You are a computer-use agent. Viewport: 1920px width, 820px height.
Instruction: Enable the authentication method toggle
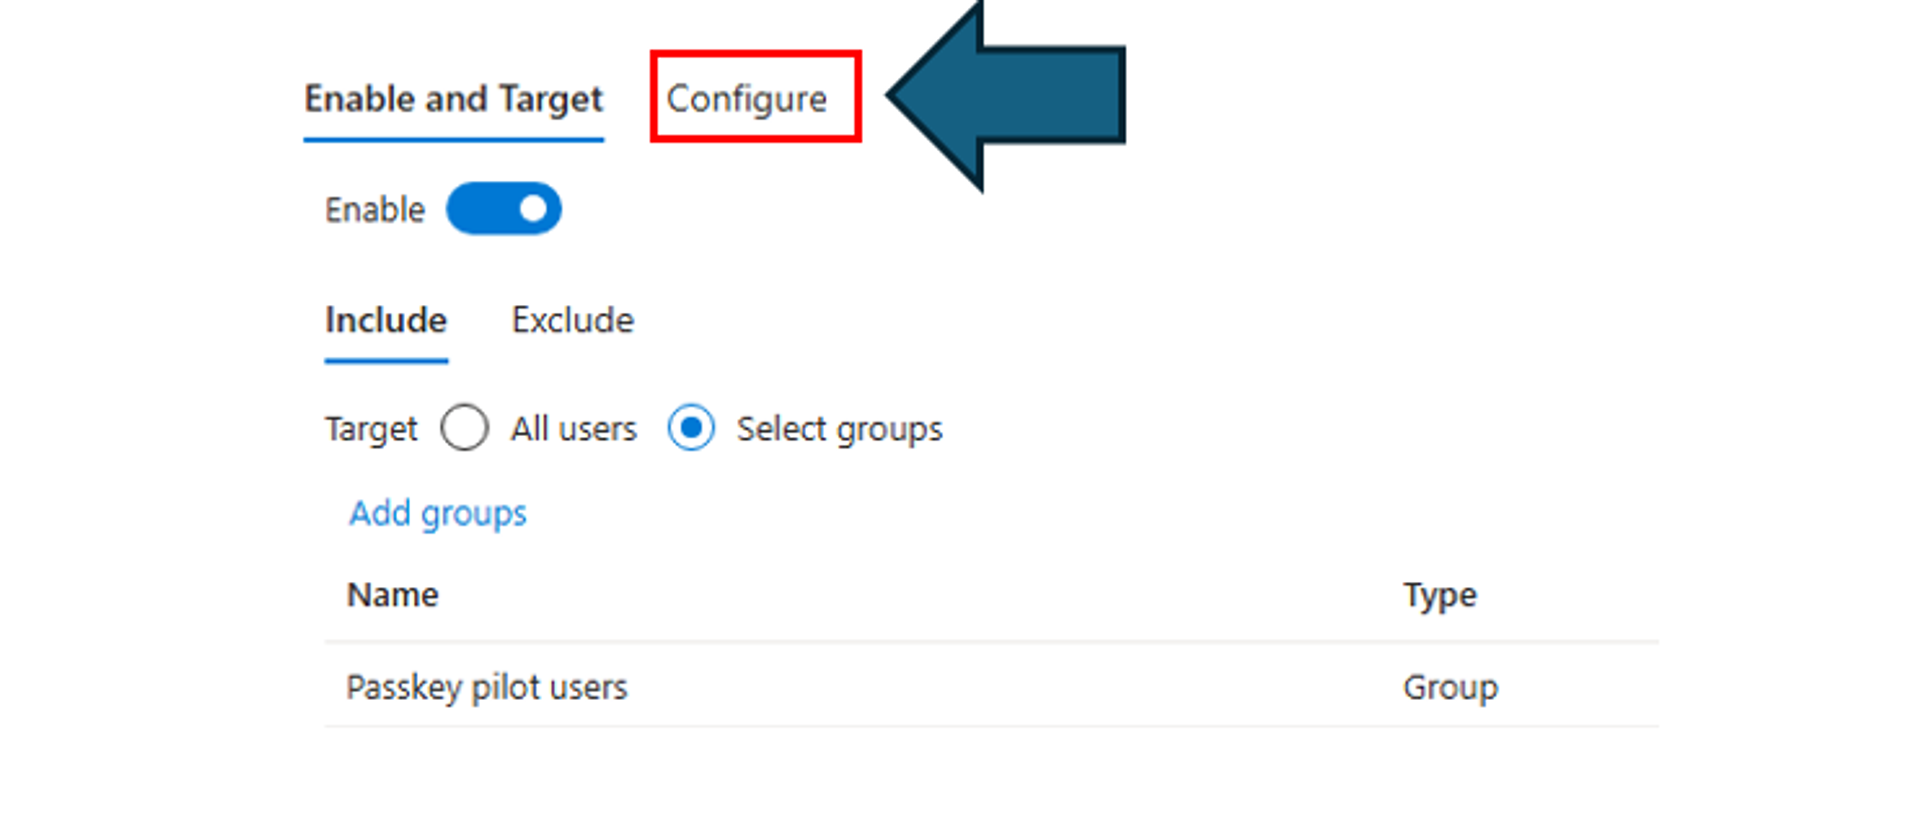tap(505, 208)
